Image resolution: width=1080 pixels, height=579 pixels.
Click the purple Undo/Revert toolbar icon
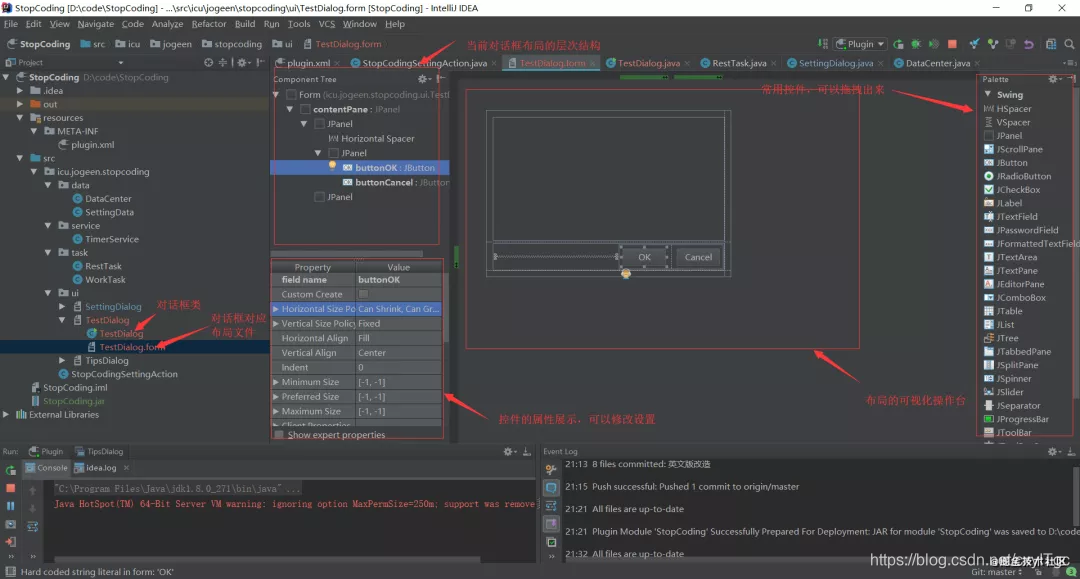[1028, 44]
